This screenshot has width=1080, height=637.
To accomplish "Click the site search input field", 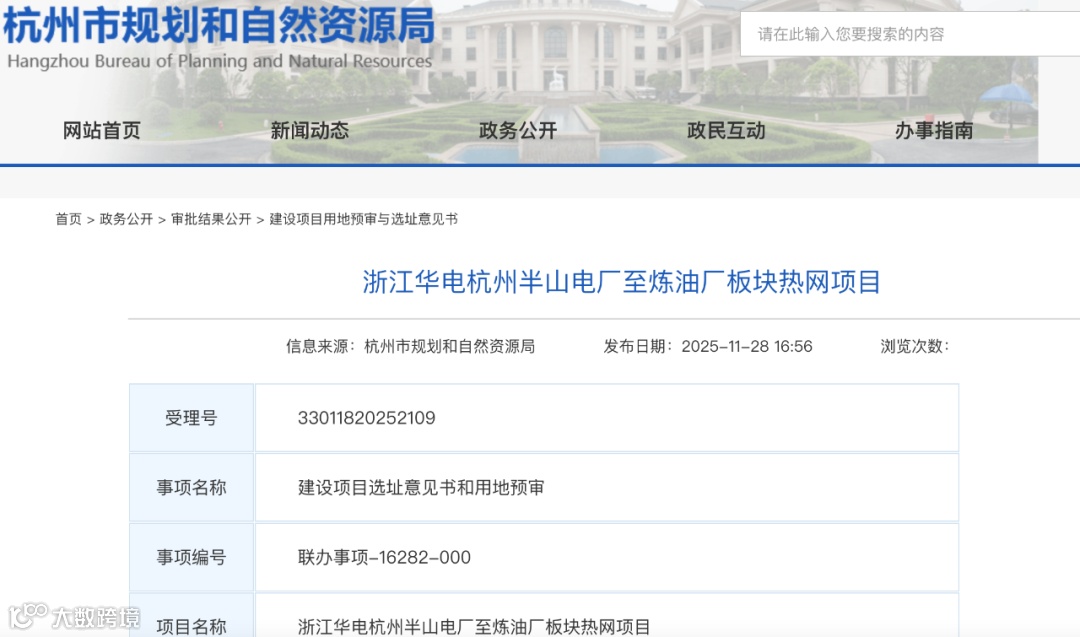I will [x=910, y=34].
